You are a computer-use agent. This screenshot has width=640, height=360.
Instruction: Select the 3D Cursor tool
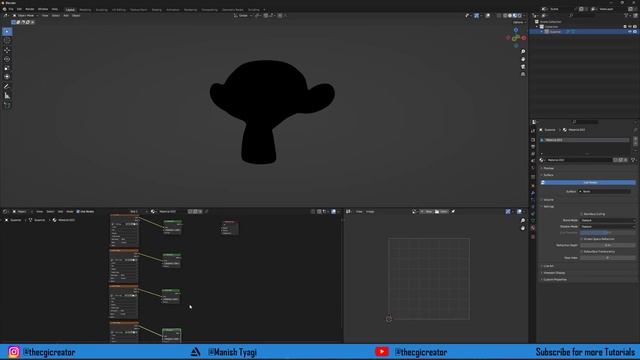(x=7, y=41)
